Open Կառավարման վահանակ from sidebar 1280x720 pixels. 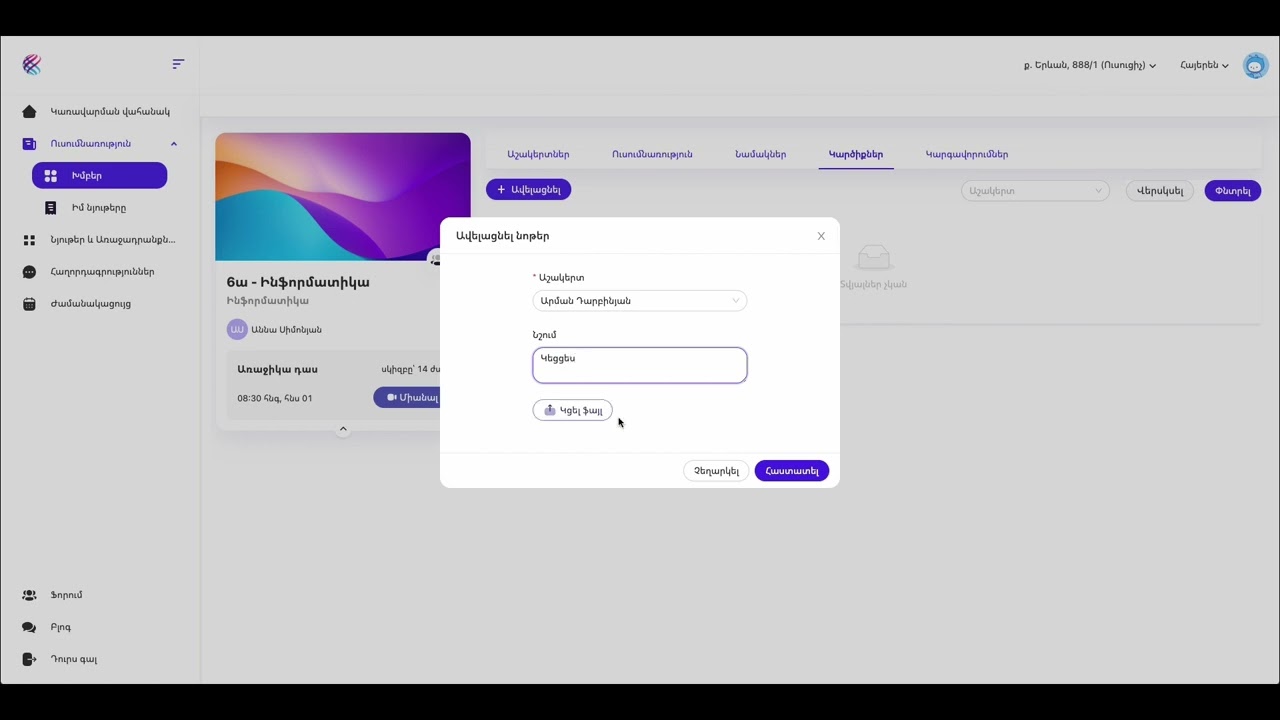click(110, 112)
